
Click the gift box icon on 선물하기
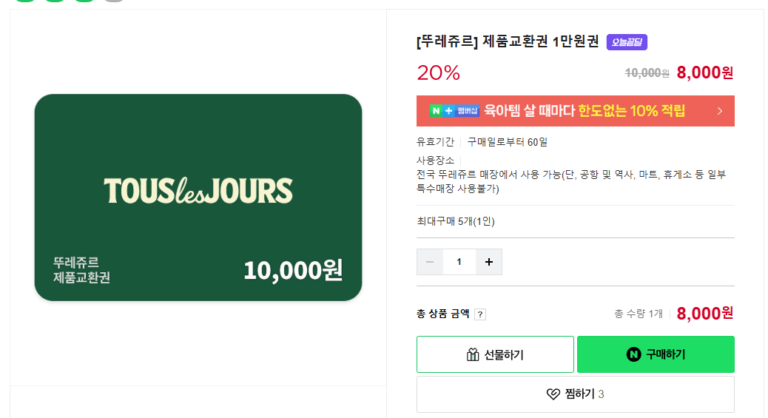(x=473, y=355)
